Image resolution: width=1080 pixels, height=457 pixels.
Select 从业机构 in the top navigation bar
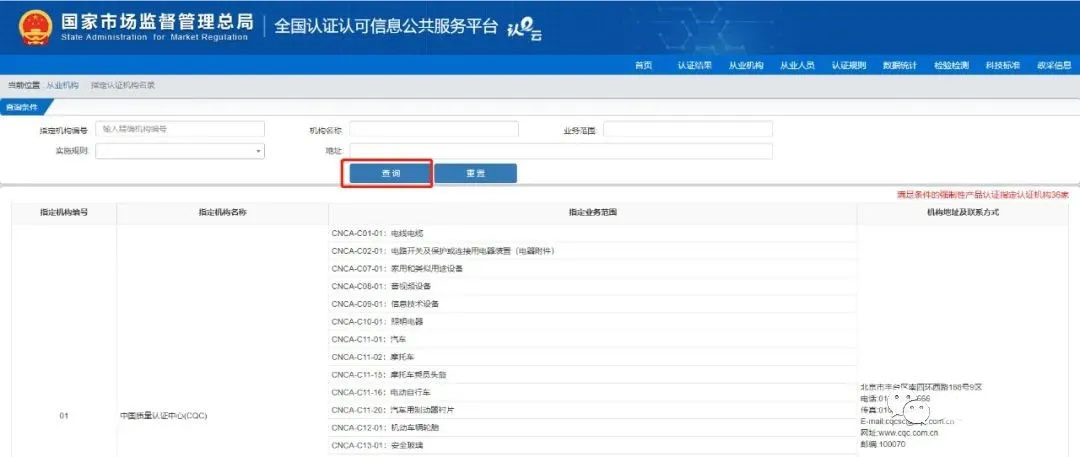click(x=745, y=65)
